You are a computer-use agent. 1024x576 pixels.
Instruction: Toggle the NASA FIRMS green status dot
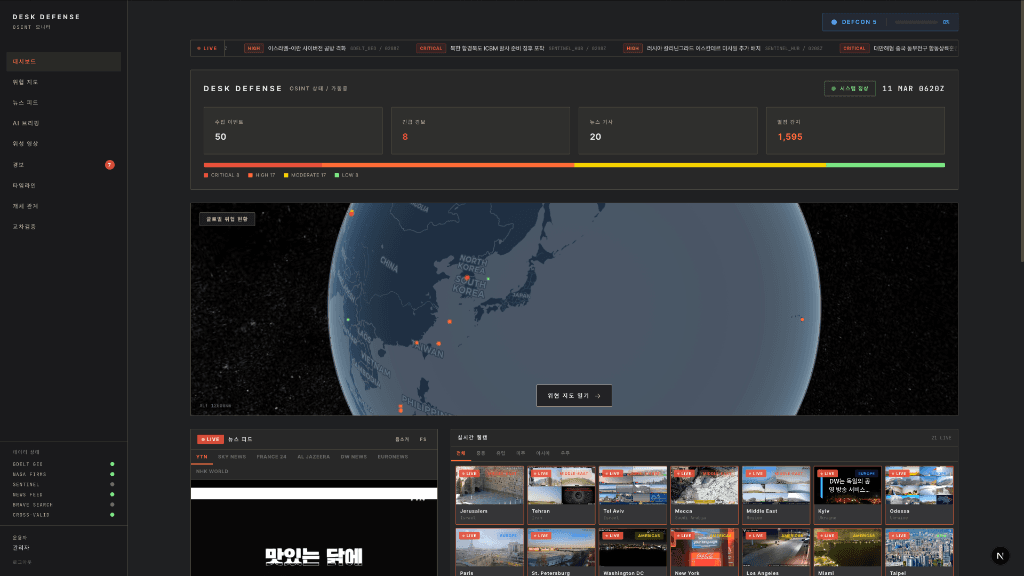[x=112, y=474]
